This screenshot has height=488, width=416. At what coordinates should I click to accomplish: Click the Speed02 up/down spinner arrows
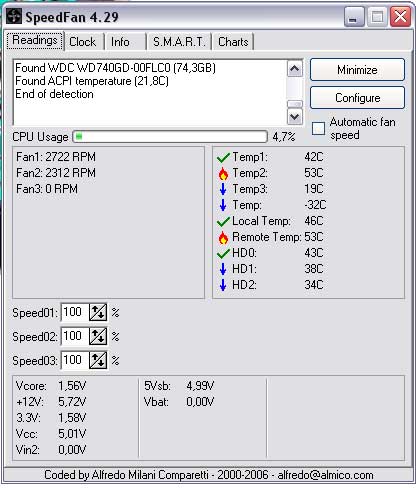point(98,336)
